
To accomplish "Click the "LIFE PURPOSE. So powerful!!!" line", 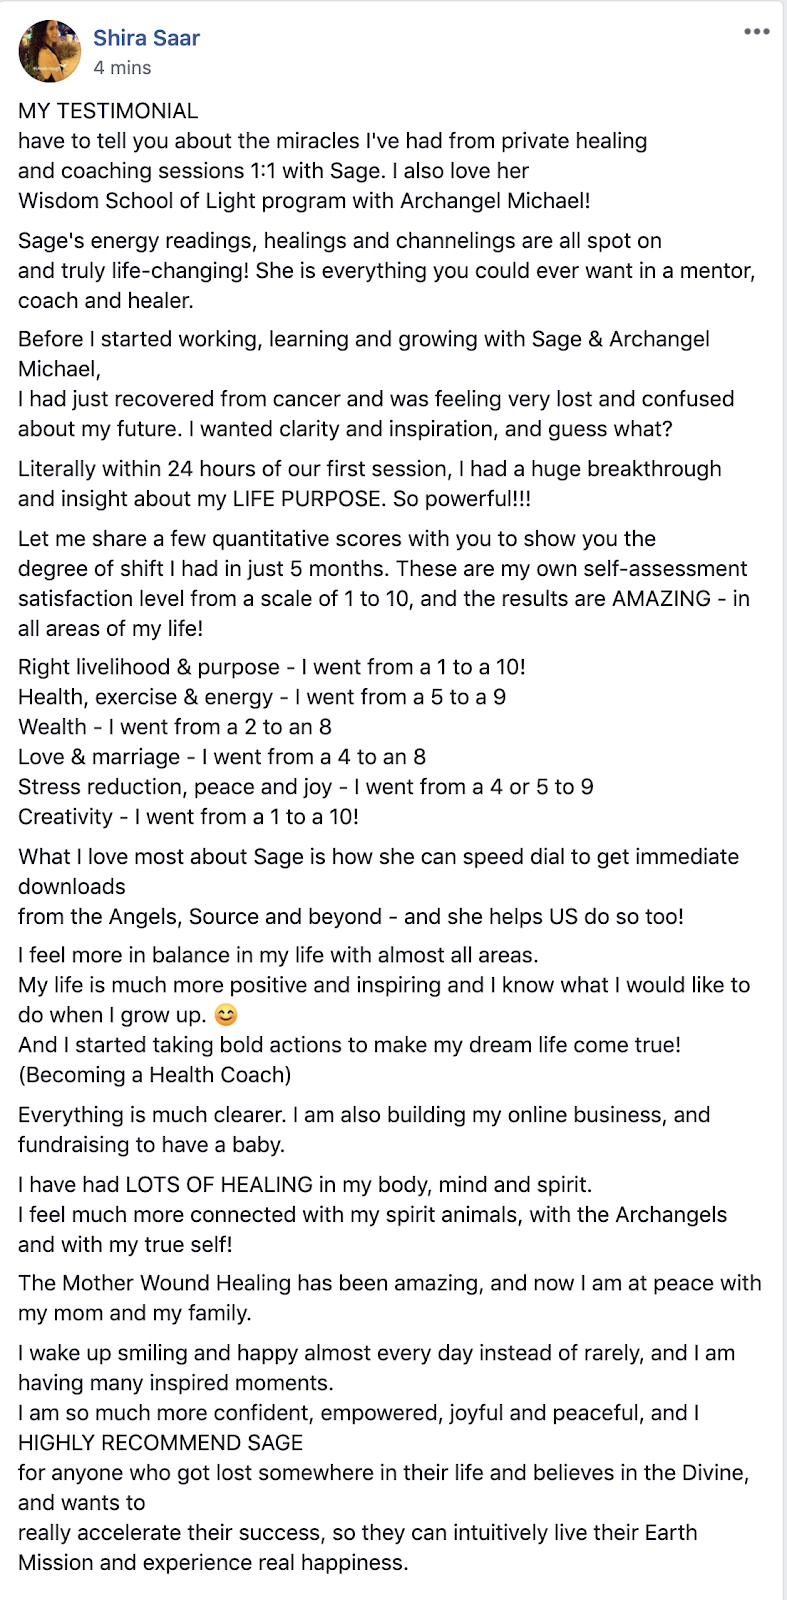I will [275, 499].
